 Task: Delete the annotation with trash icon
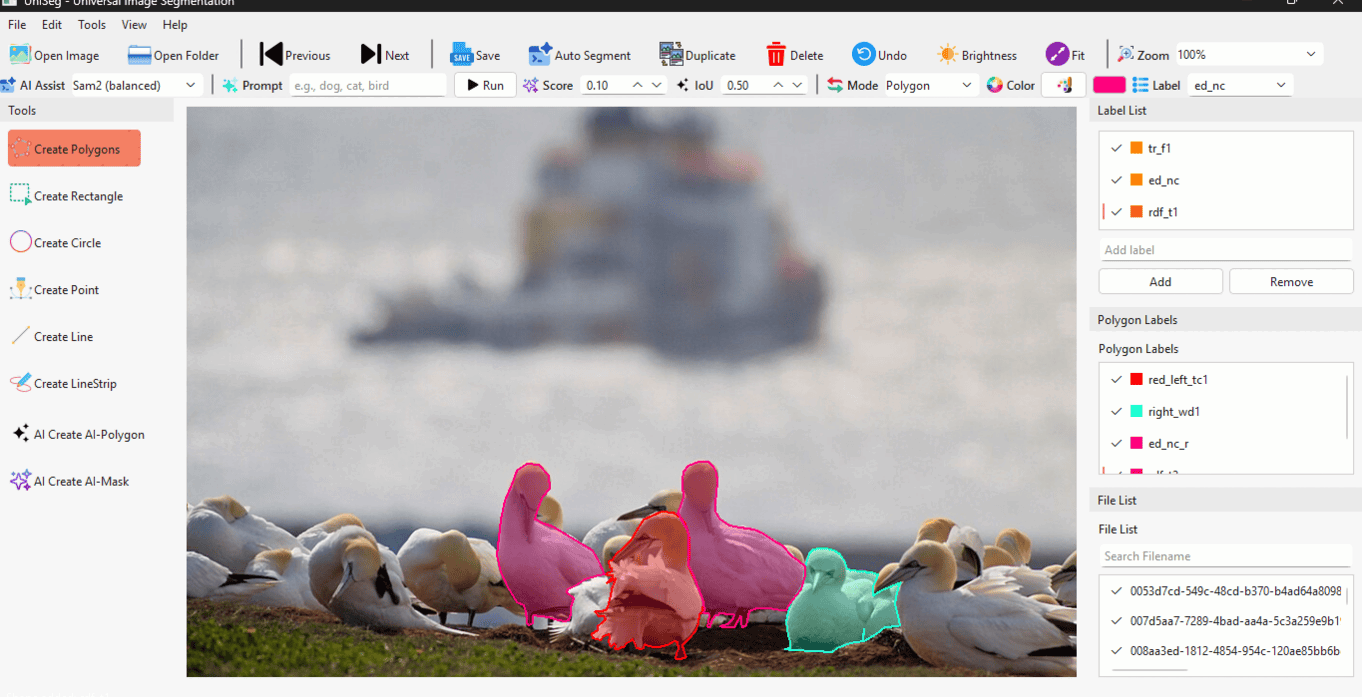[x=776, y=55]
